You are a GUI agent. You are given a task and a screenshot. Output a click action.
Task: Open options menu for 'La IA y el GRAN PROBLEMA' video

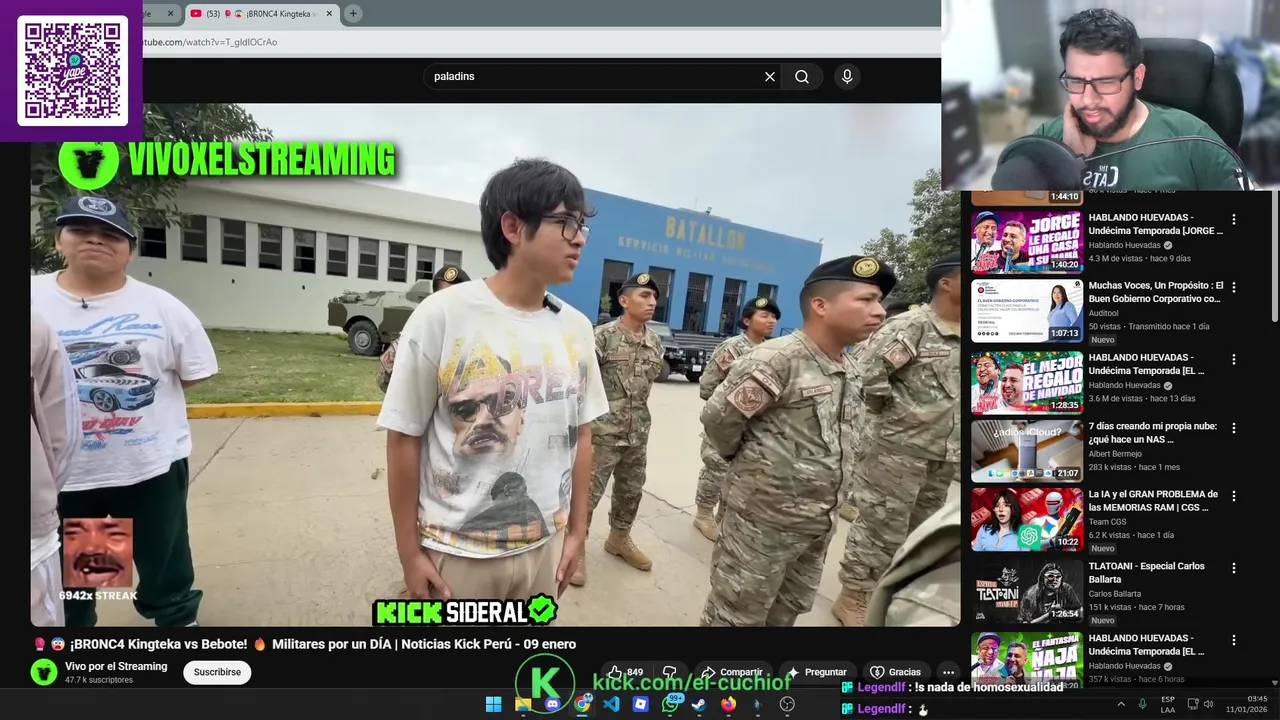pos(1233,496)
